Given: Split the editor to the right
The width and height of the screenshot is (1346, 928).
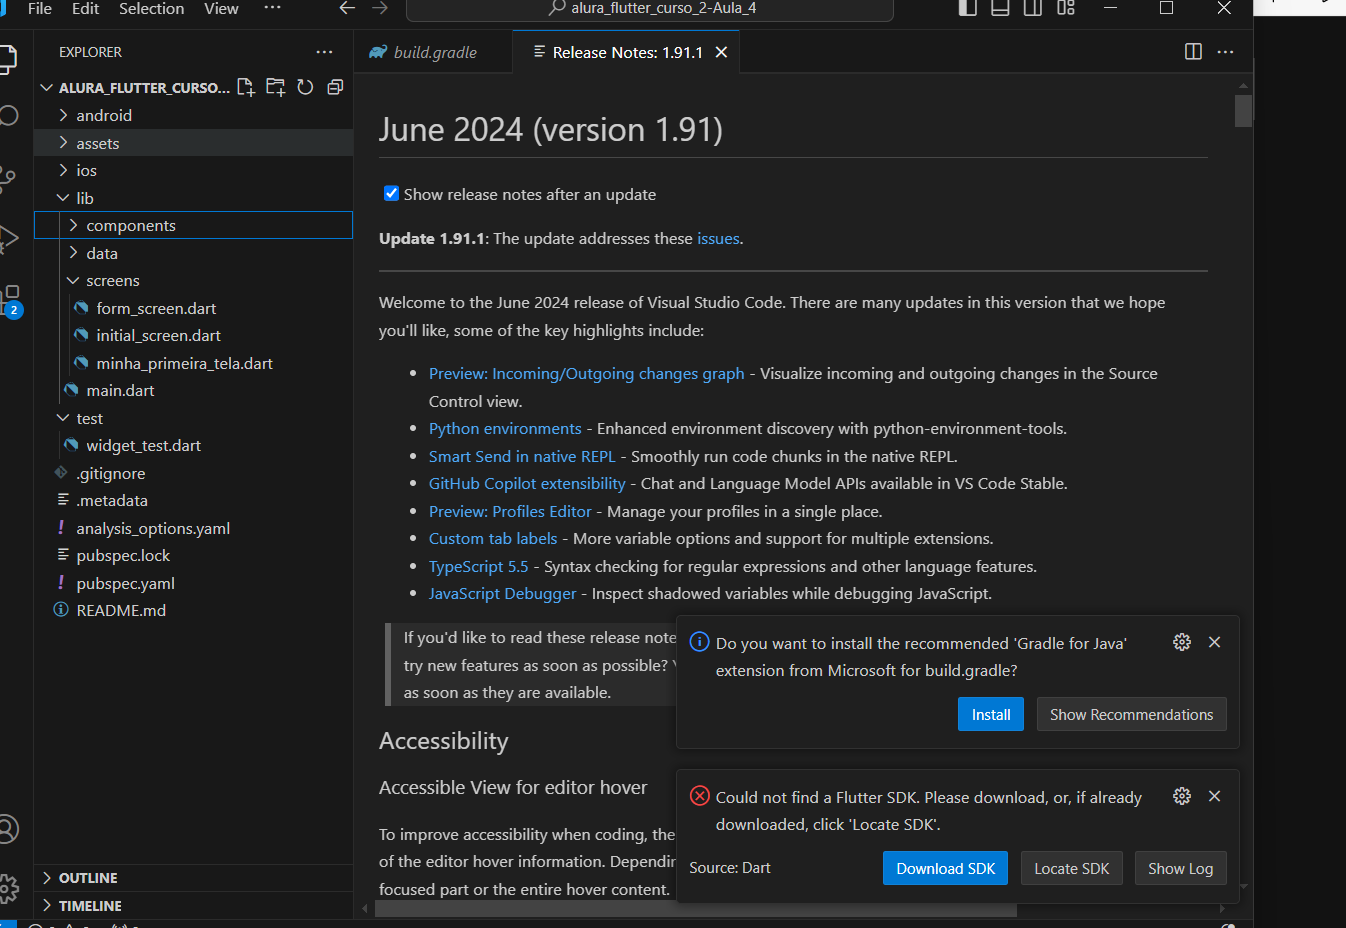Looking at the screenshot, I should 1193,52.
